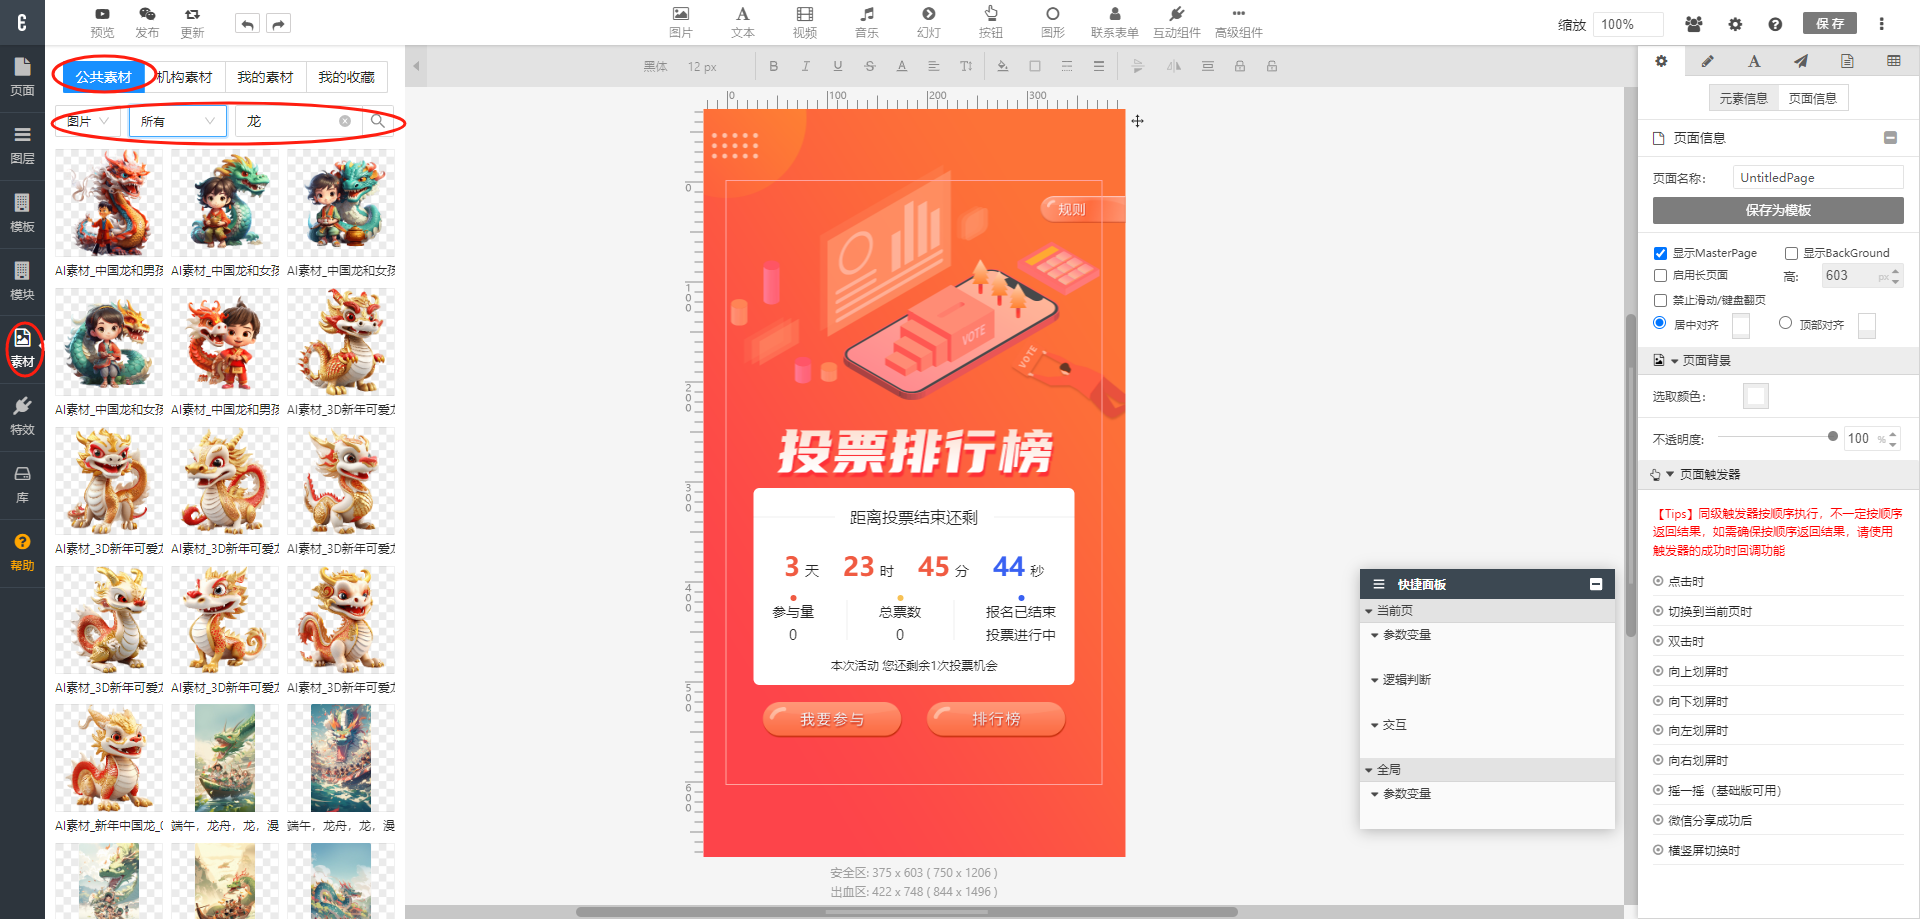Open settings gear in top bar
Screen dimensions: 1920x919
click(x=1735, y=24)
